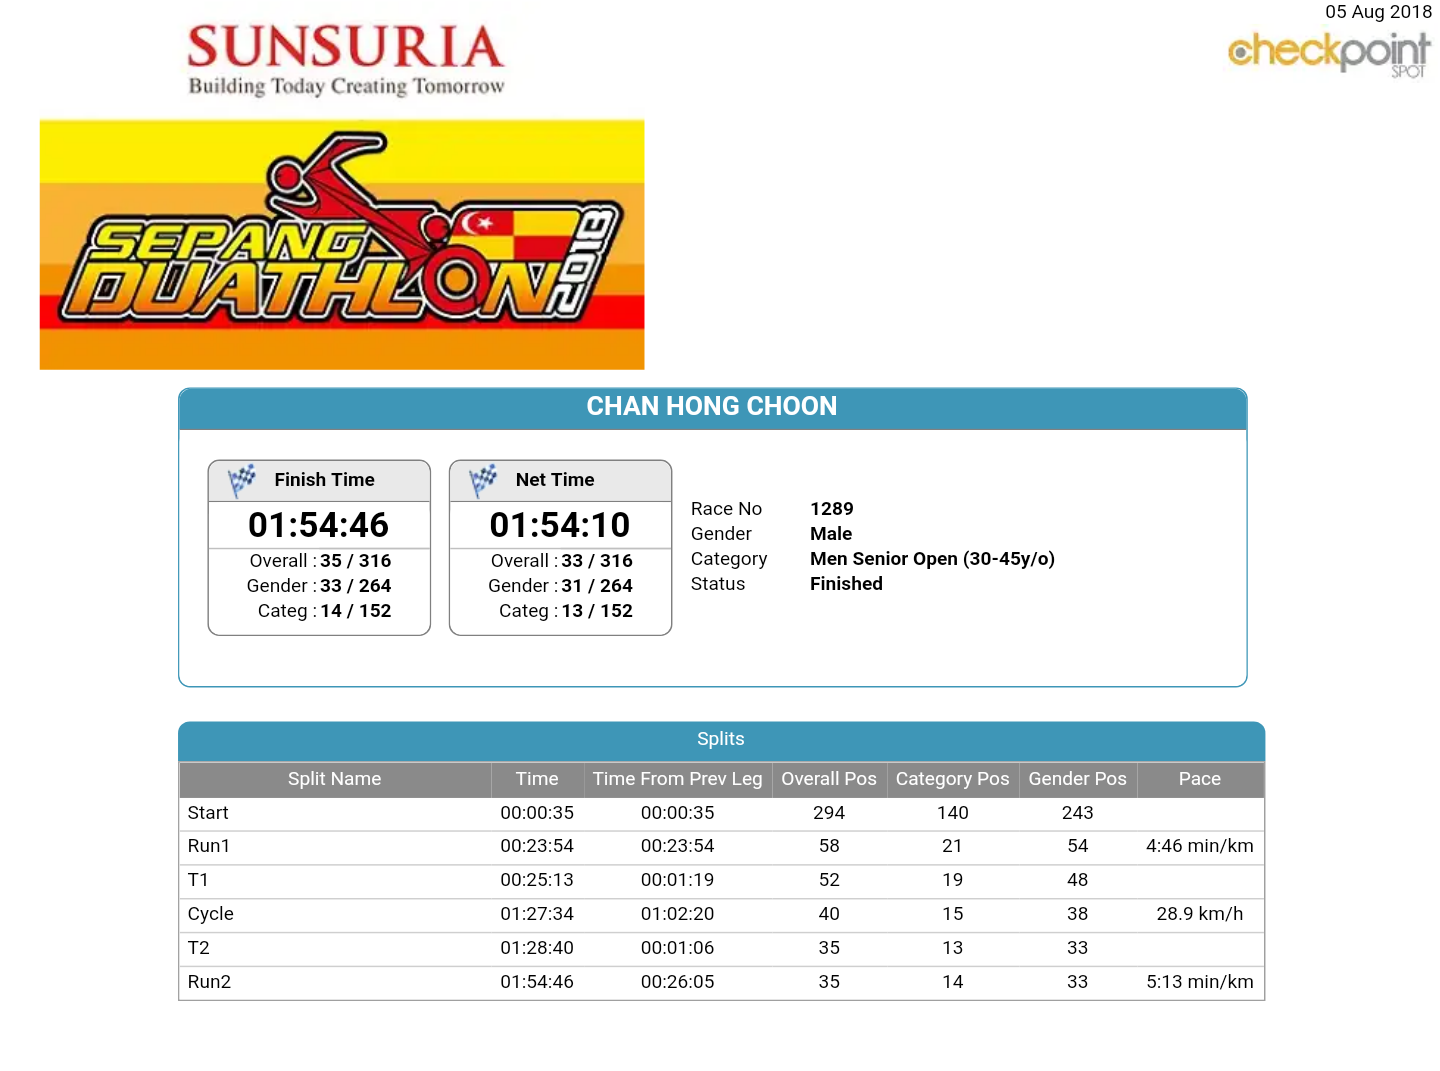Click the Net Time category rank 13 / 152
The image size is (1440, 1071).
(597, 611)
